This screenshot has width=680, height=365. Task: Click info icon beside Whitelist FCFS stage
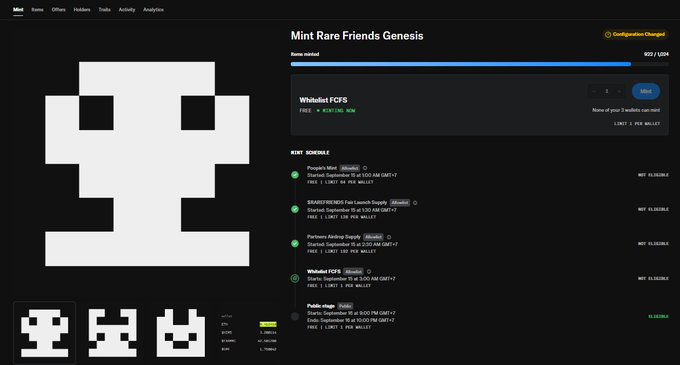pyautogui.click(x=369, y=272)
